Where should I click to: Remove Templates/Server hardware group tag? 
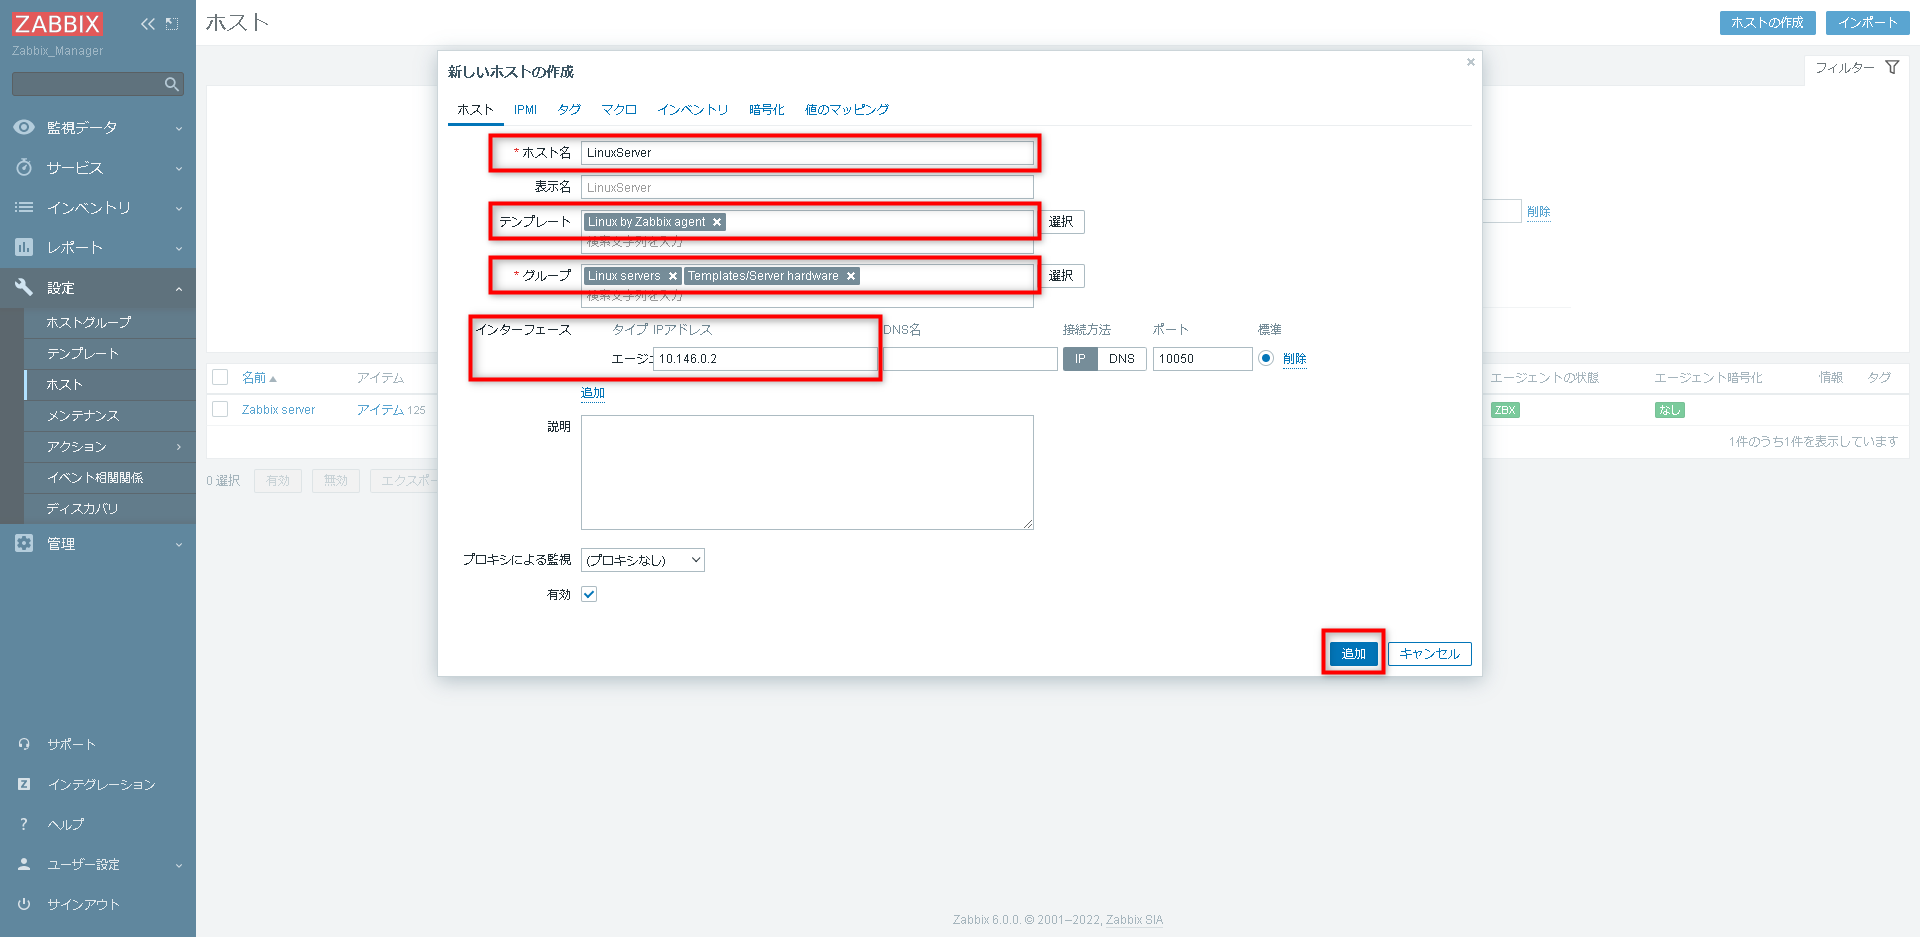coord(851,276)
